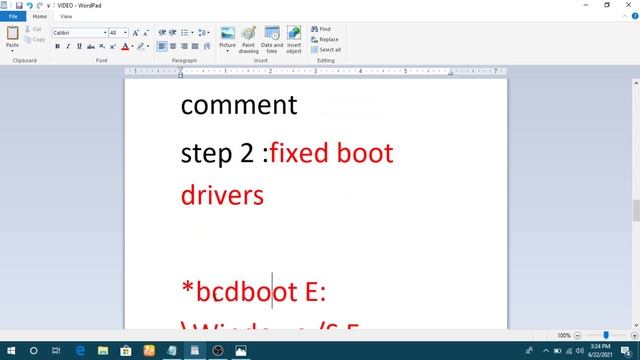Insert a Paint drawing

(x=249, y=40)
